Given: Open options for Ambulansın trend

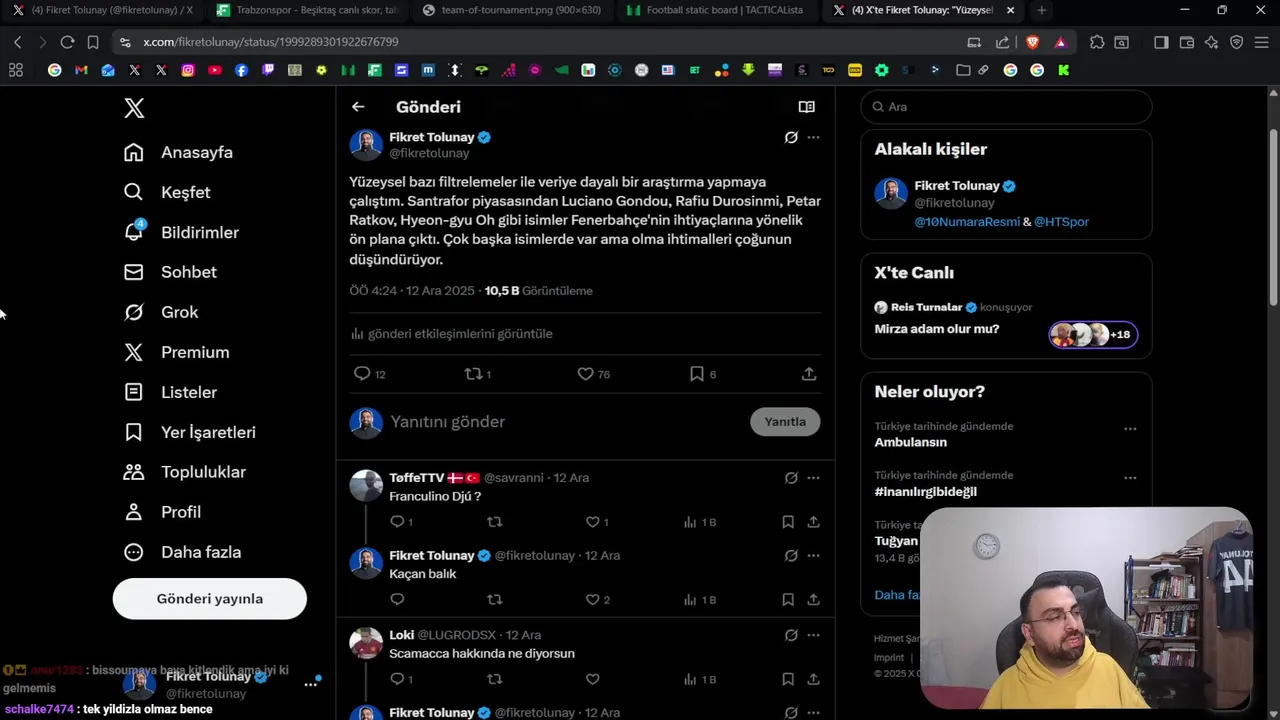Looking at the screenshot, I should tap(1130, 429).
